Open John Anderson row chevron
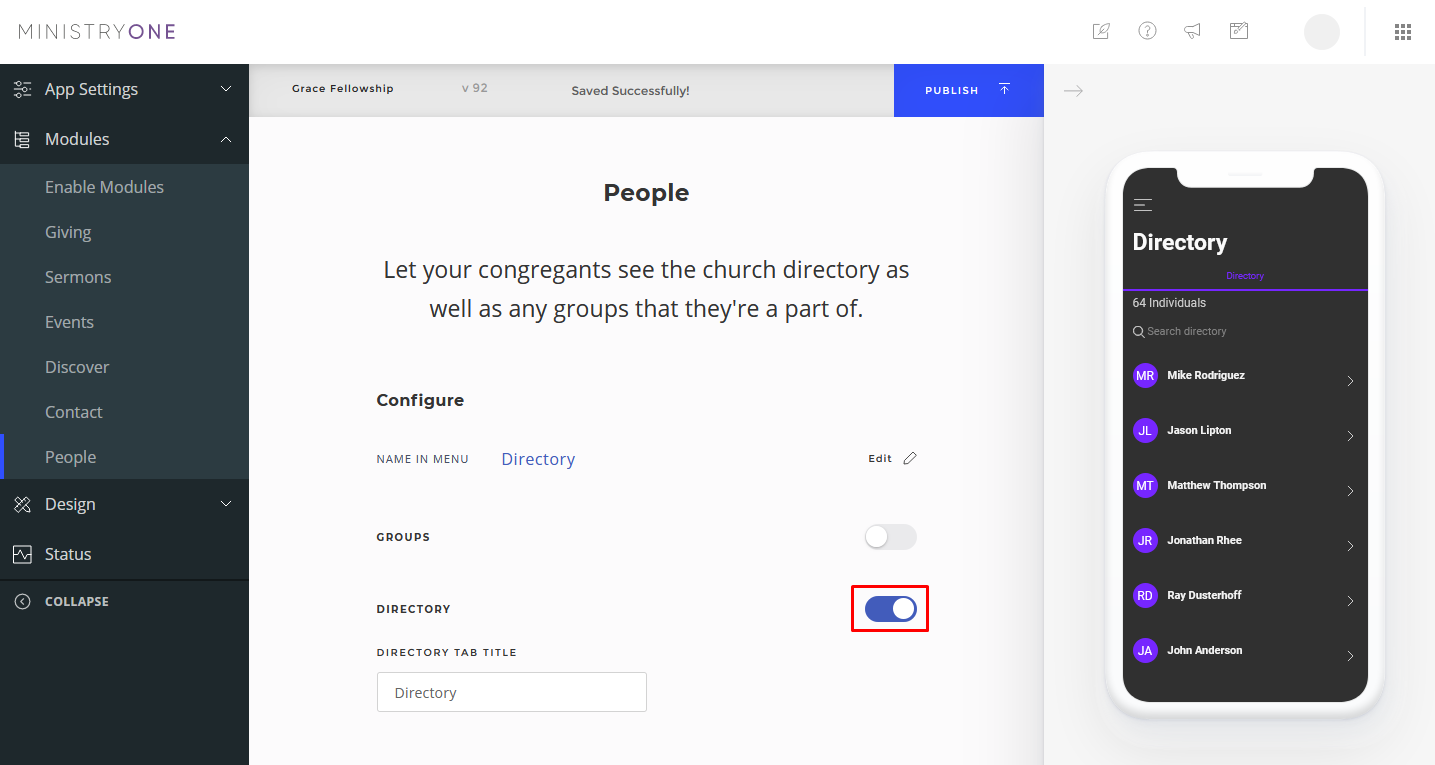 click(1350, 656)
